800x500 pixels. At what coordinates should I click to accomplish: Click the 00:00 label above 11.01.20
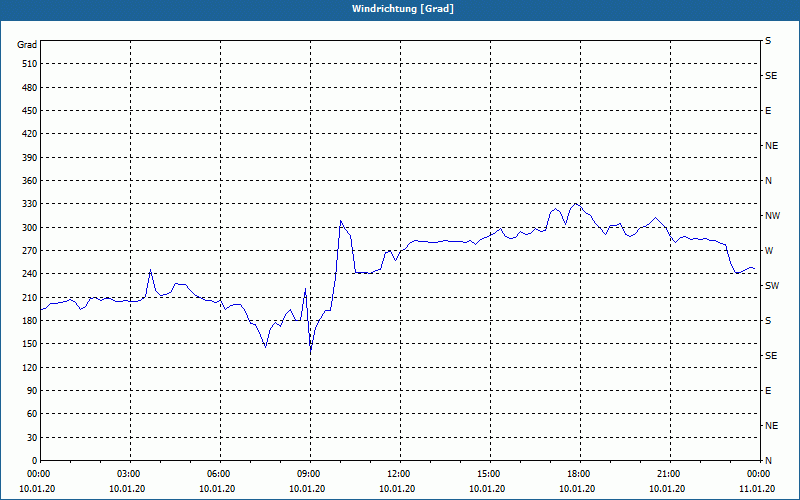[760, 474]
